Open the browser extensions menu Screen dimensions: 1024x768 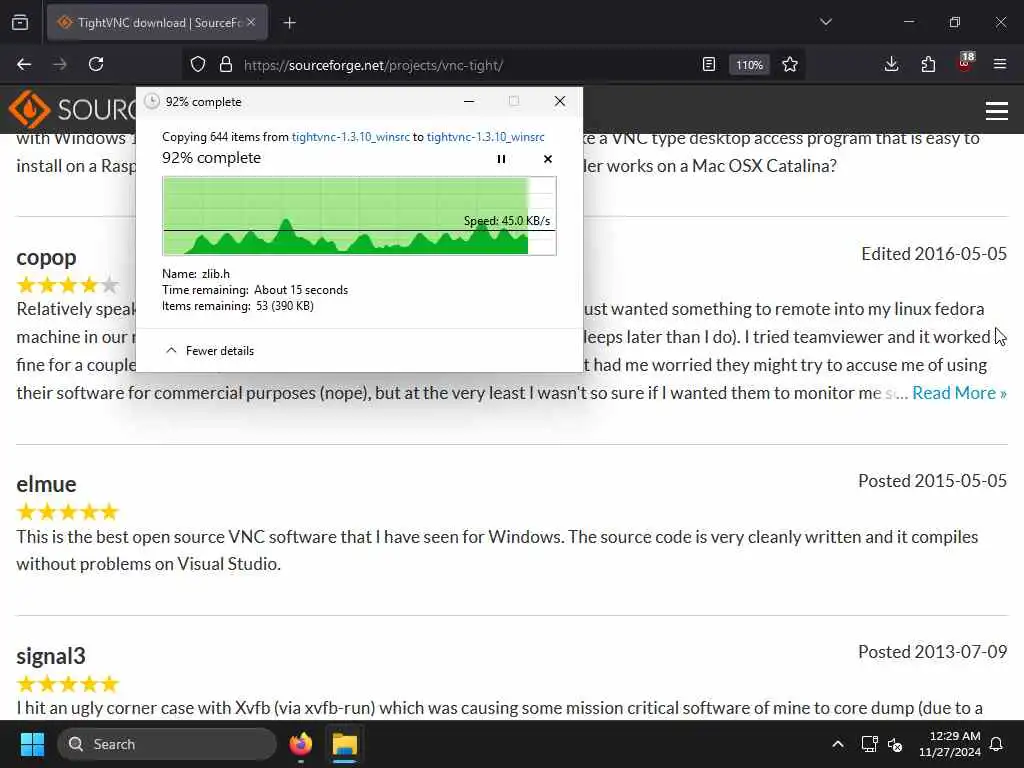click(928, 64)
